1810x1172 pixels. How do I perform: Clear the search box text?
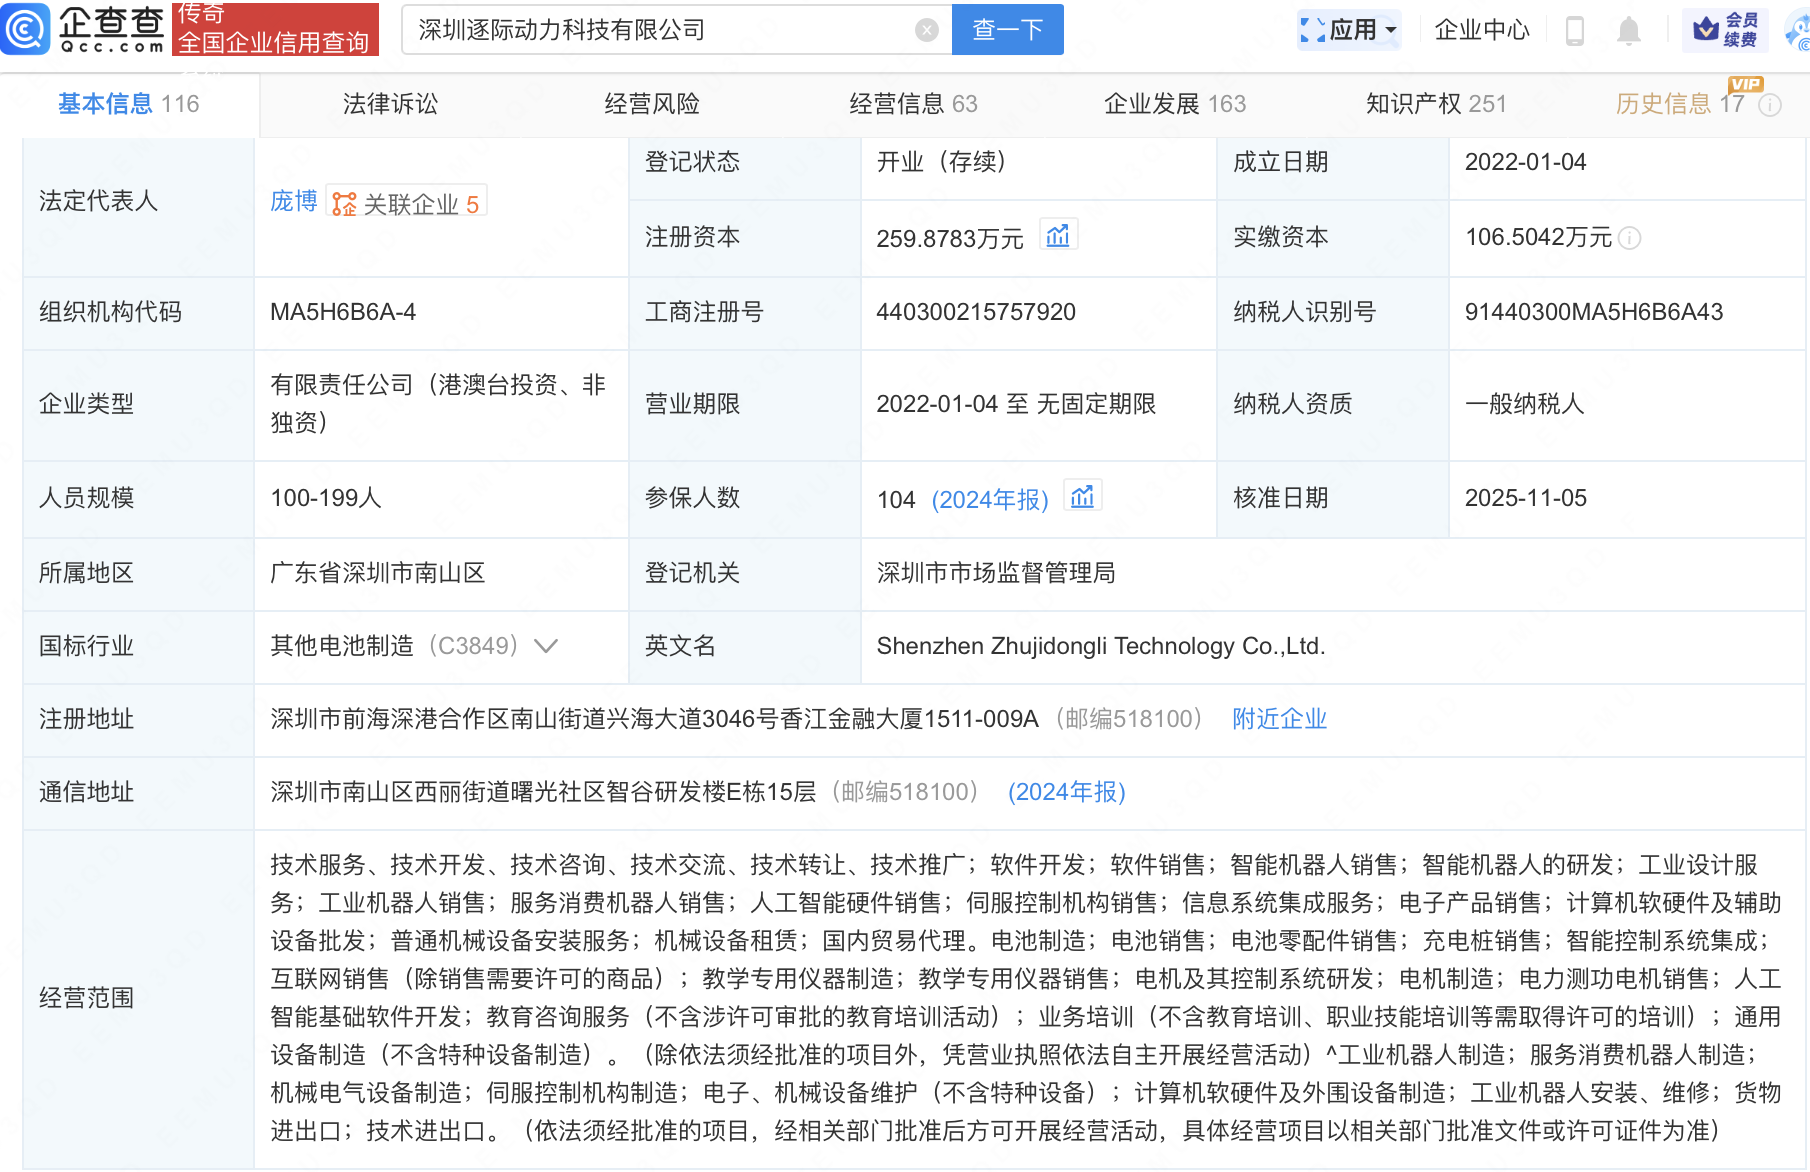click(x=926, y=30)
